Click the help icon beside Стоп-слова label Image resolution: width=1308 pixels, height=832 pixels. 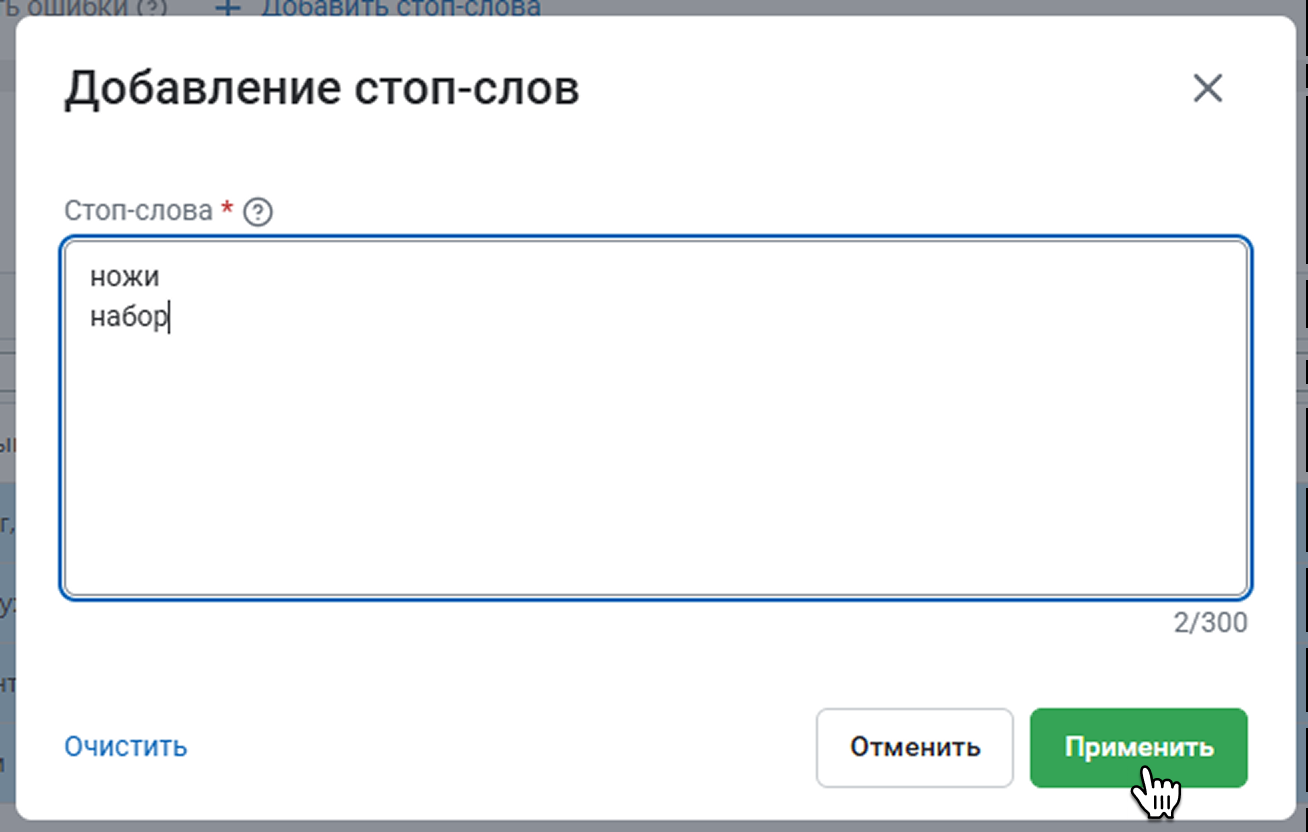point(259,212)
